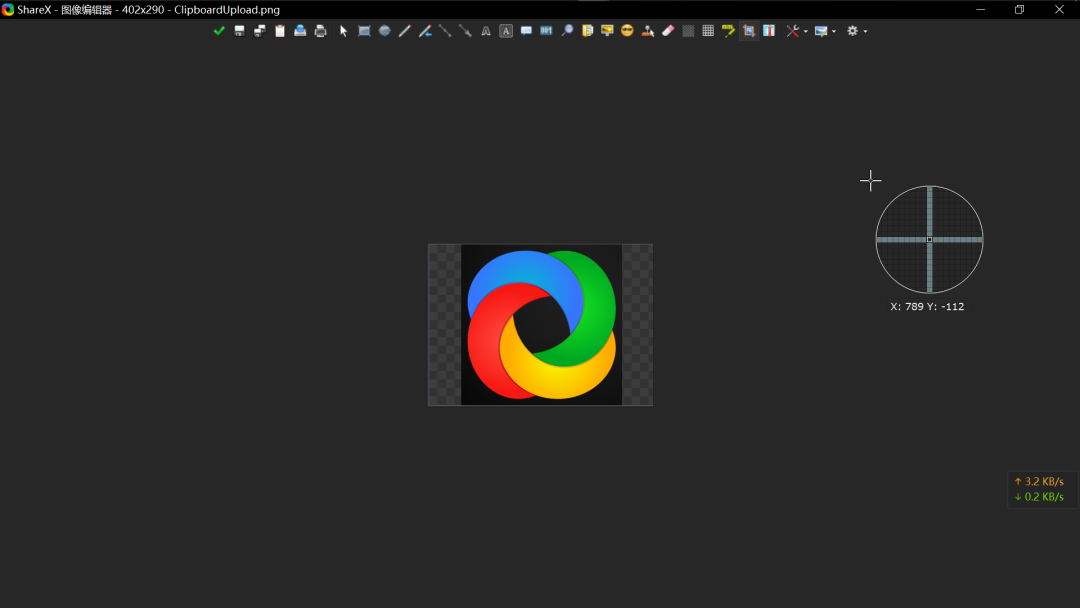Open the gear options dropdown

(x=857, y=31)
